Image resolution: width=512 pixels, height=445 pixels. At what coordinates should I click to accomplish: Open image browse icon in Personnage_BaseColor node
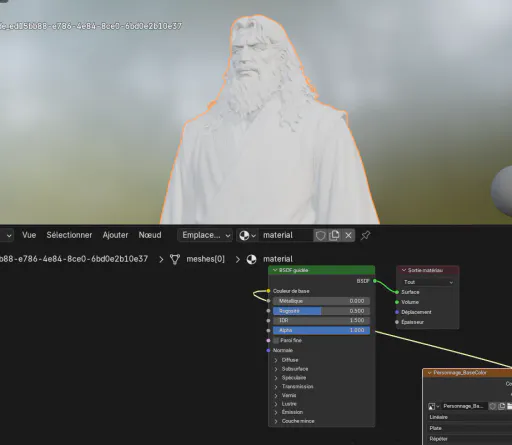click(x=434, y=406)
